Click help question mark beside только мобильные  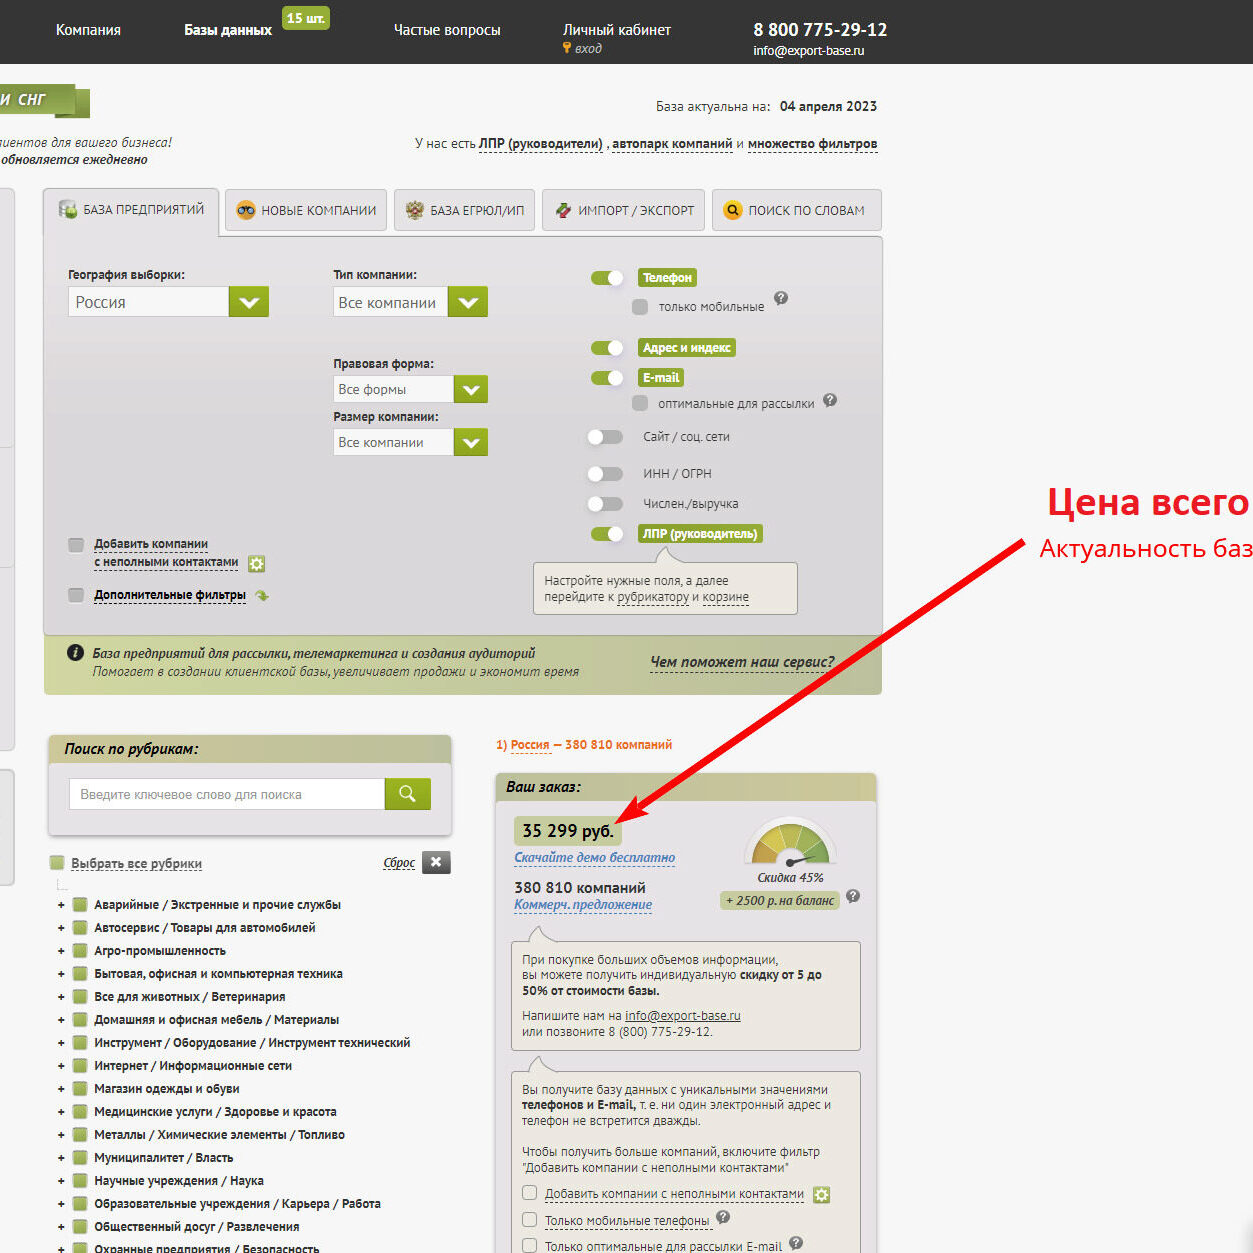coord(781,298)
